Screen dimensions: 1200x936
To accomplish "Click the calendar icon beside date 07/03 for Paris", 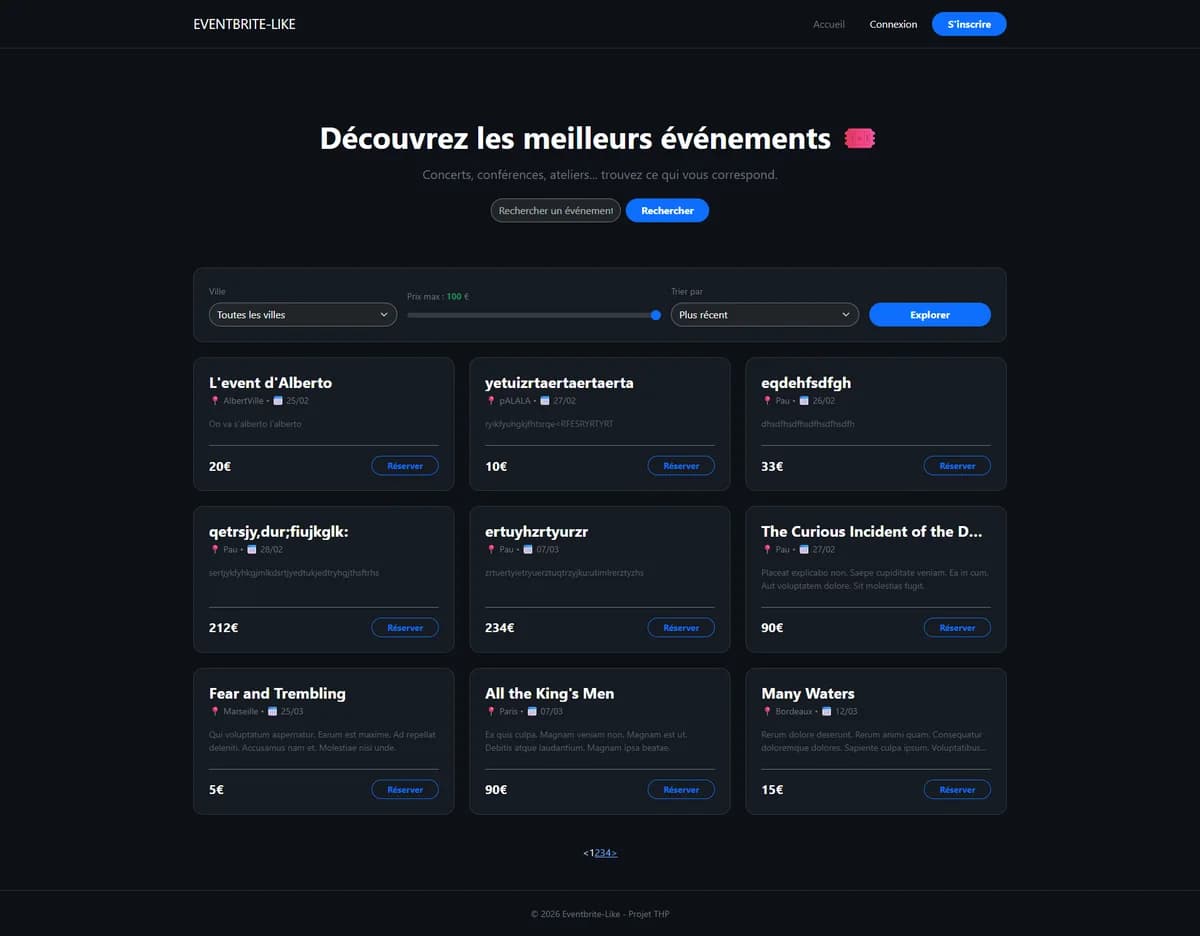I will point(531,712).
